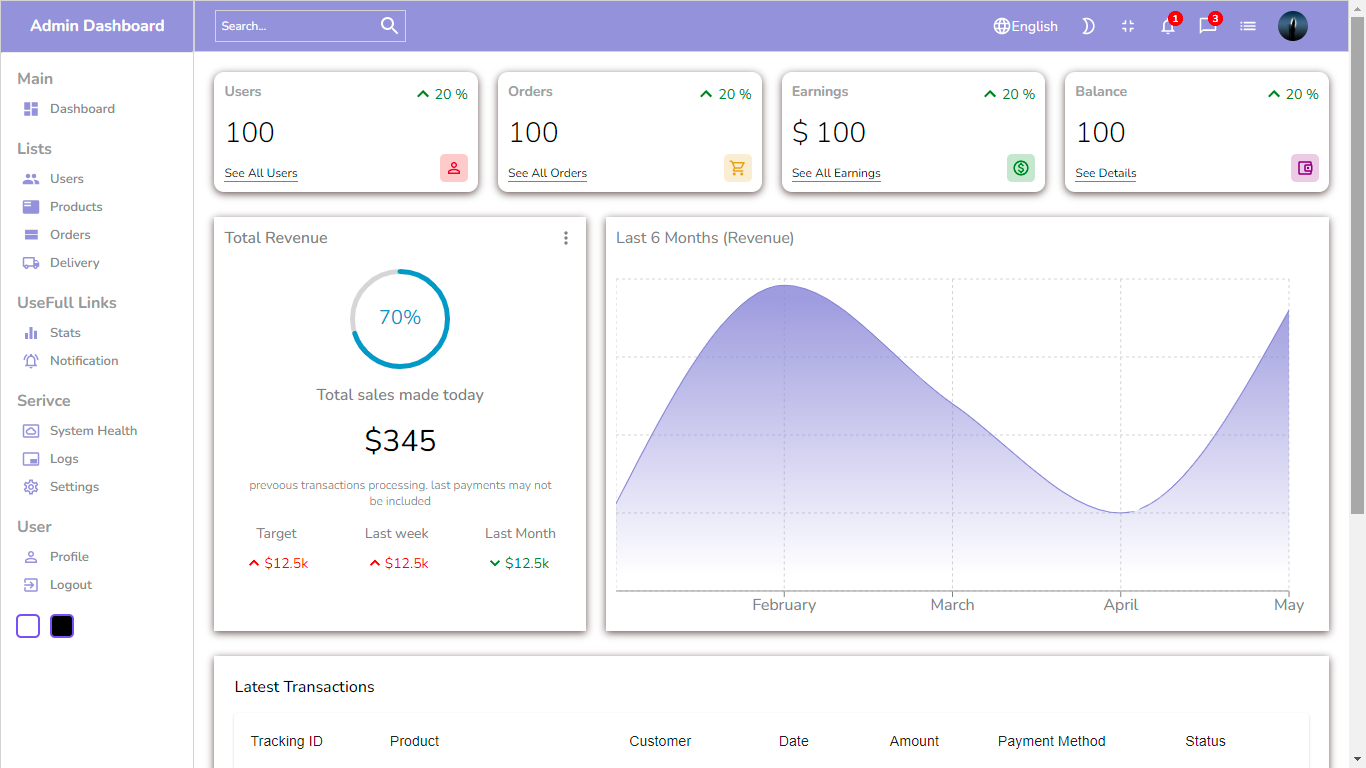
Task: Click the fullscreen icon in the top bar
Action: [1128, 26]
